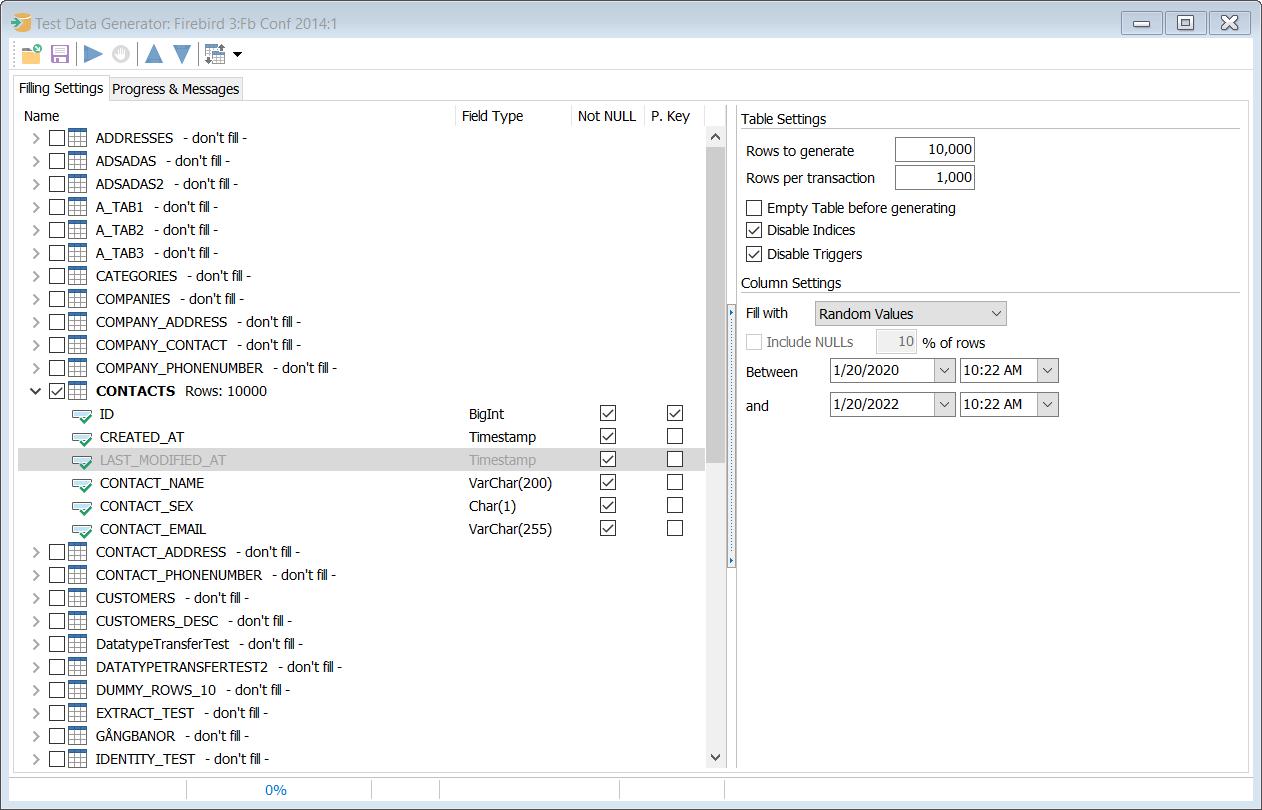Click the Rows to generate field
Screen dimensions: 1262x810
(x=934, y=150)
